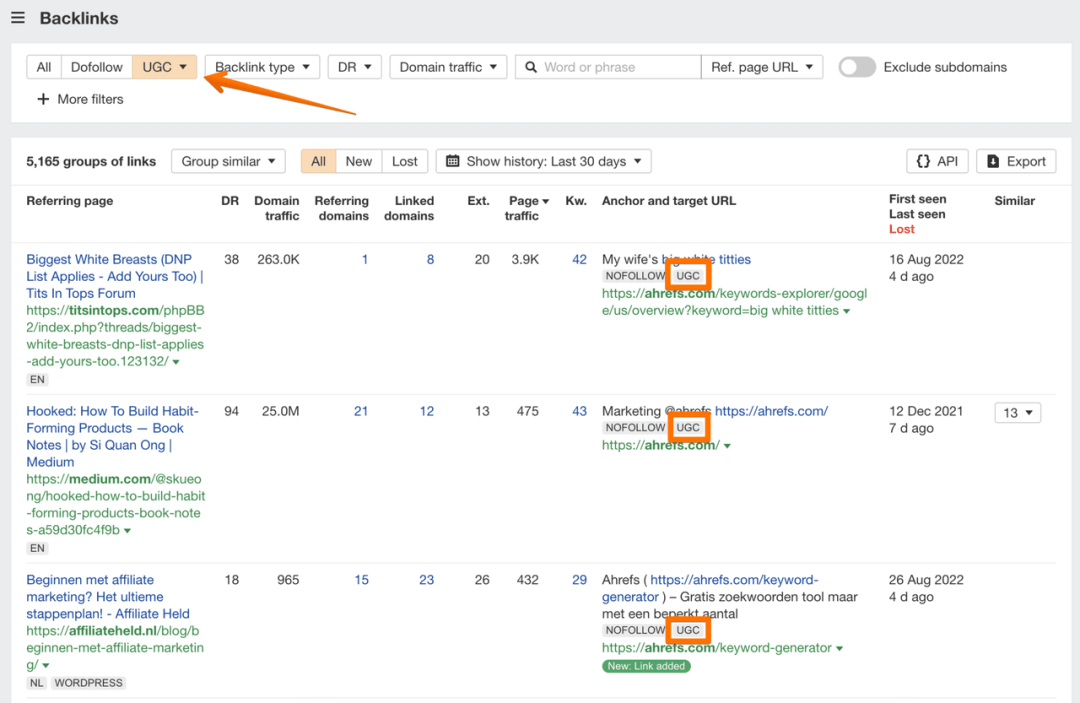The image size is (1080, 703).
Task: Click the Export download icon
Action: [993, 161]
